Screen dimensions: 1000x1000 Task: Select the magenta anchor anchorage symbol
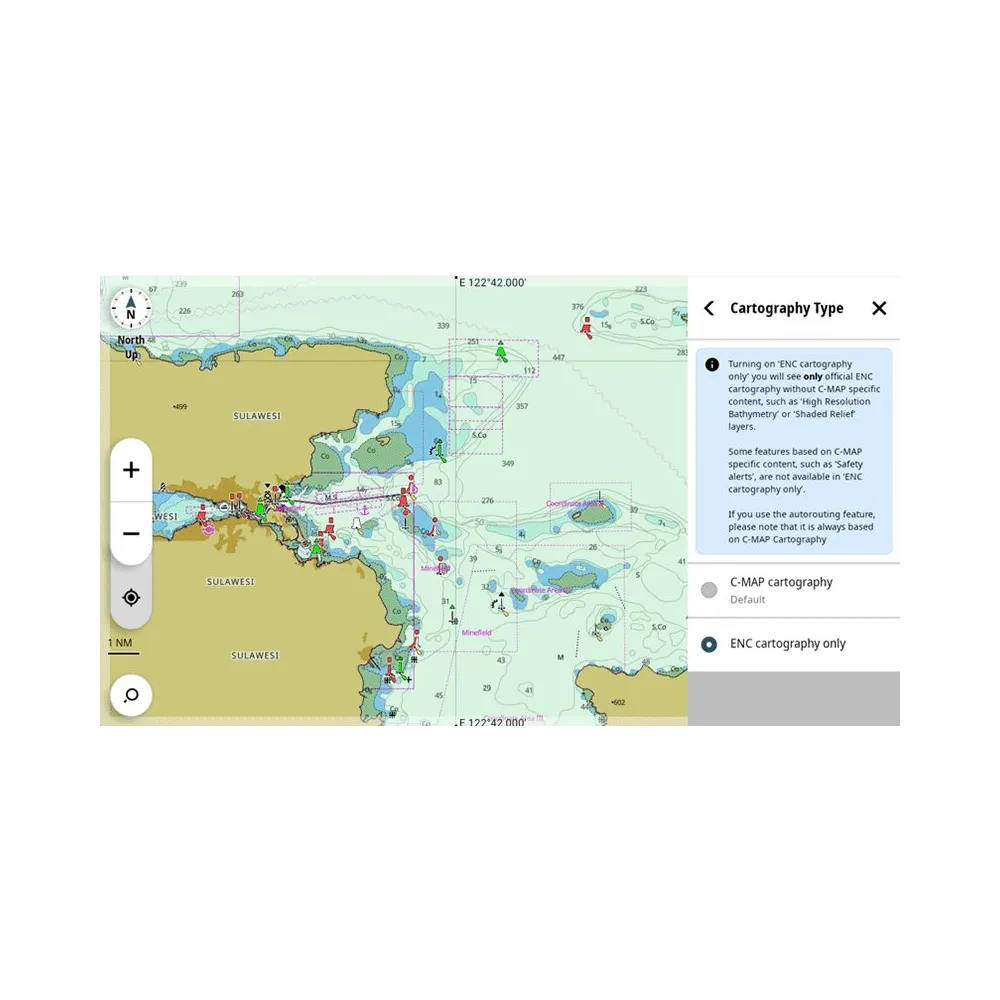click(x=364, y=509)
